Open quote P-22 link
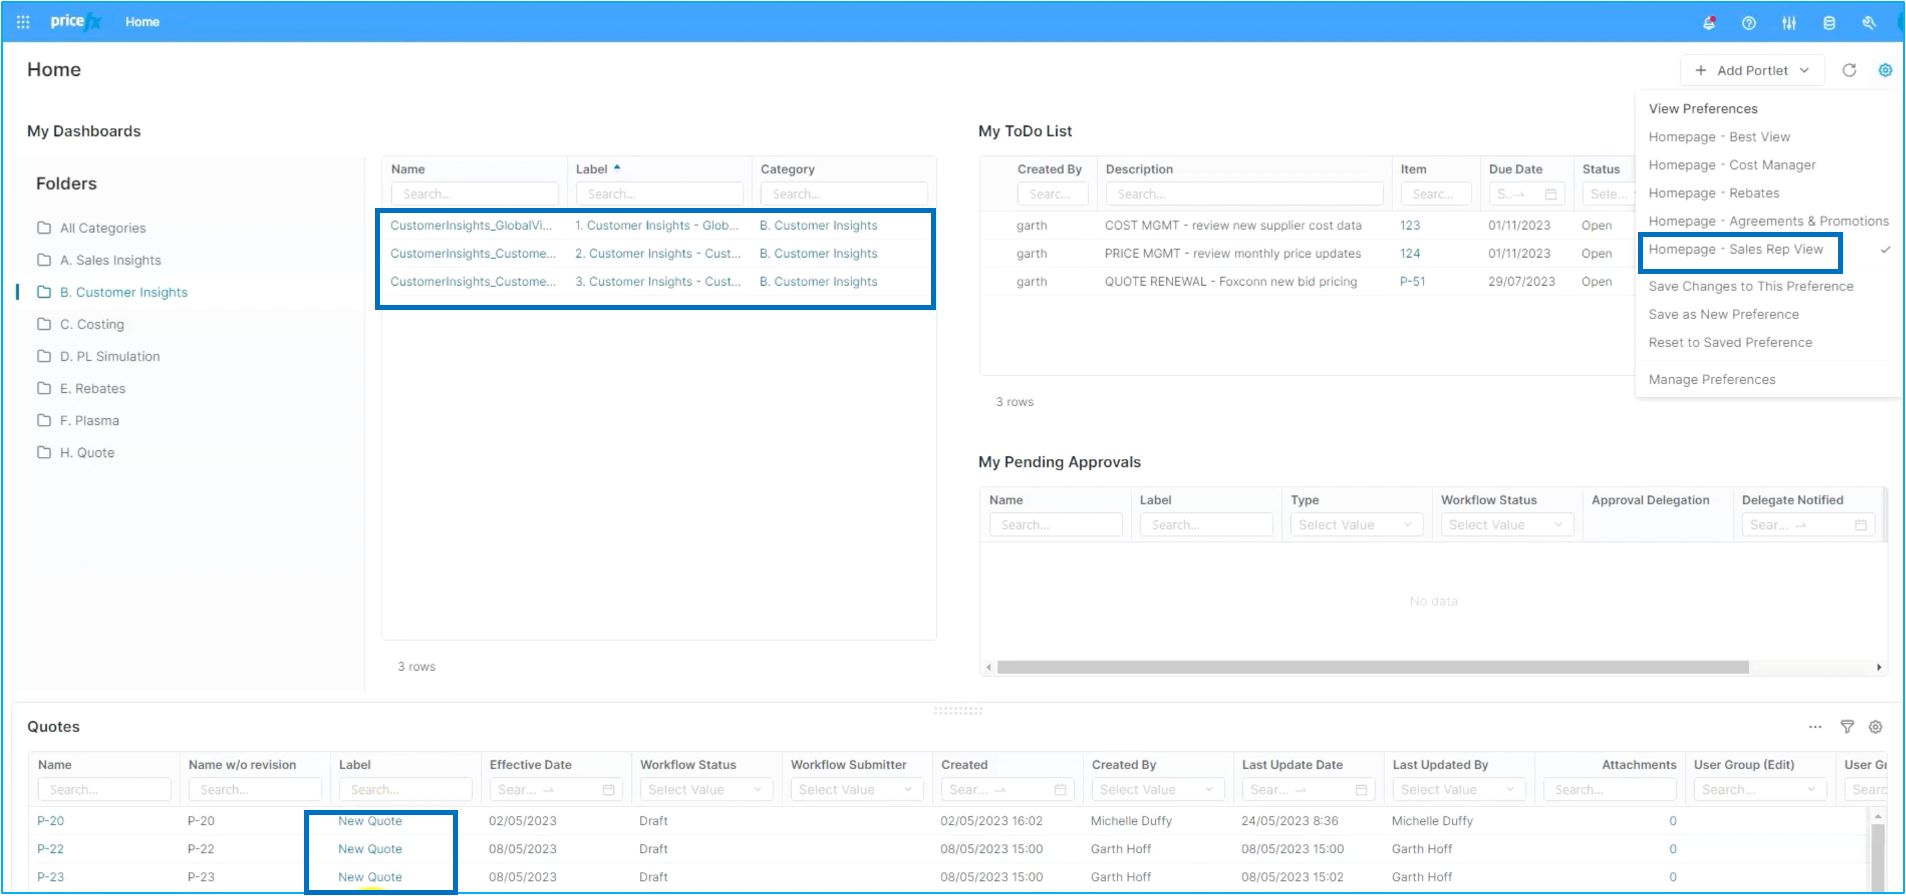Image resolution: width=1906 pixels, height=896 pixels. tap(50, 849)
